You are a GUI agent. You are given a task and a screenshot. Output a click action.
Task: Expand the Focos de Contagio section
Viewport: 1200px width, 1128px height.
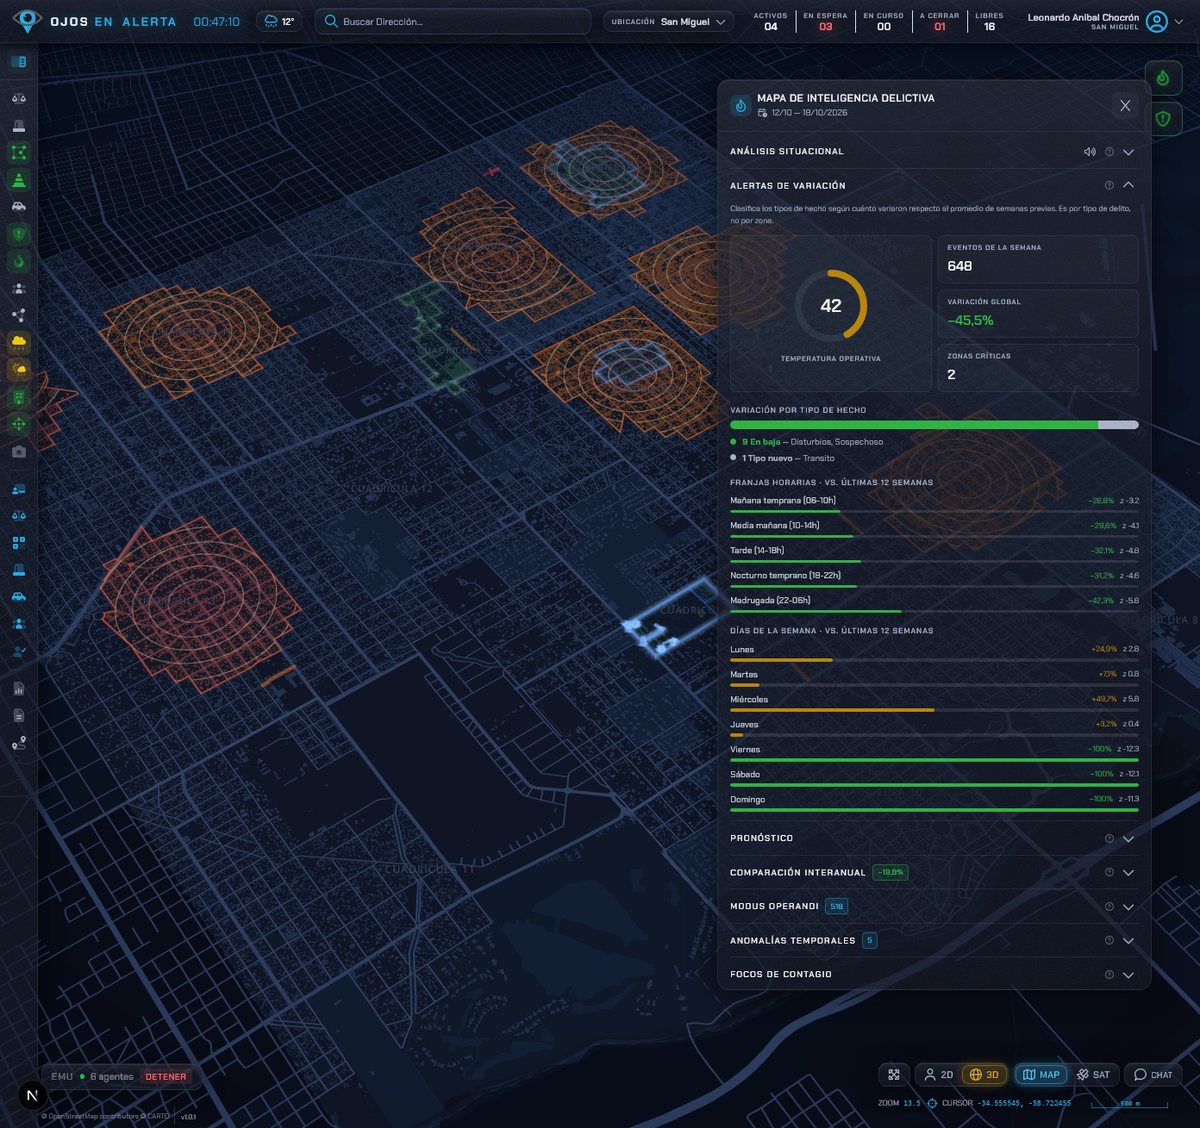pos(1128,975)
